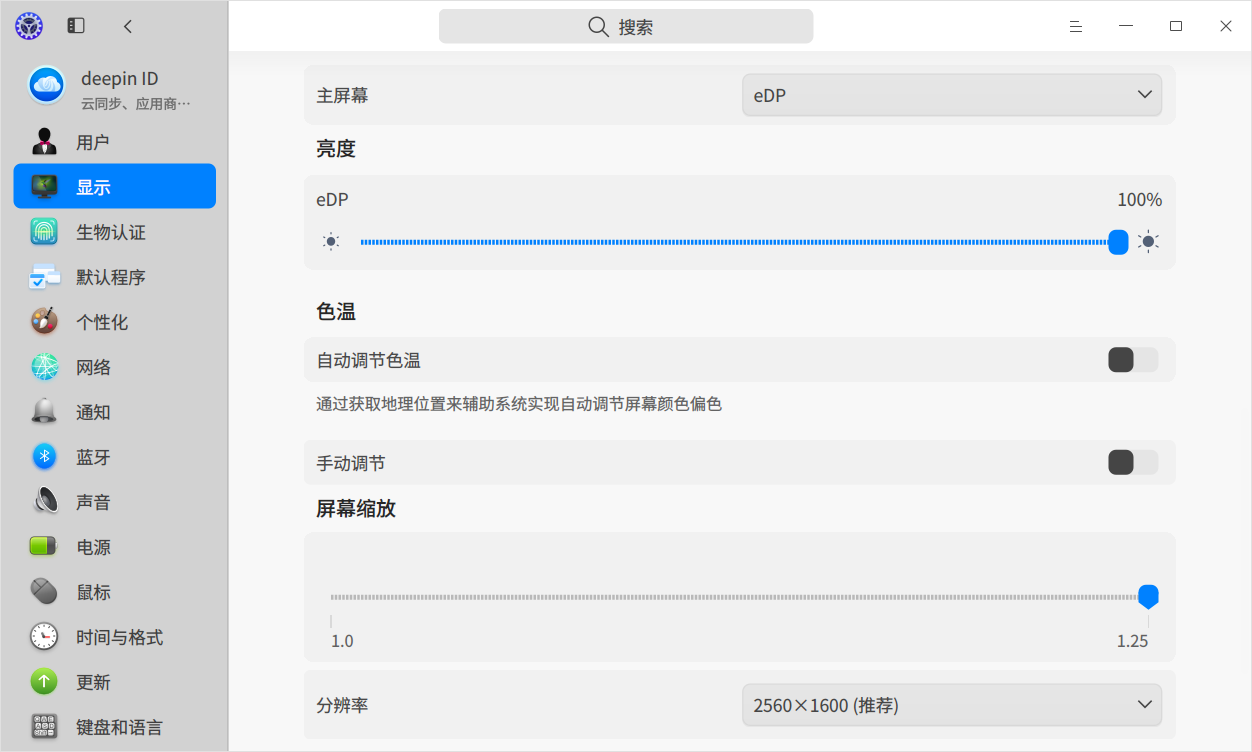
Task: Turn on the 手动调节 switch
Action: point(1133,462)
